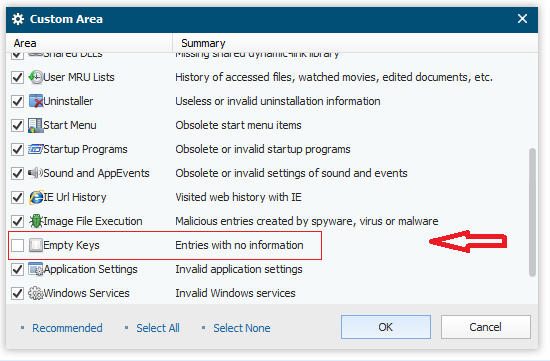Click the Recommended link
The height and width of the screenshot is (361, 550).
coord(67,328)
